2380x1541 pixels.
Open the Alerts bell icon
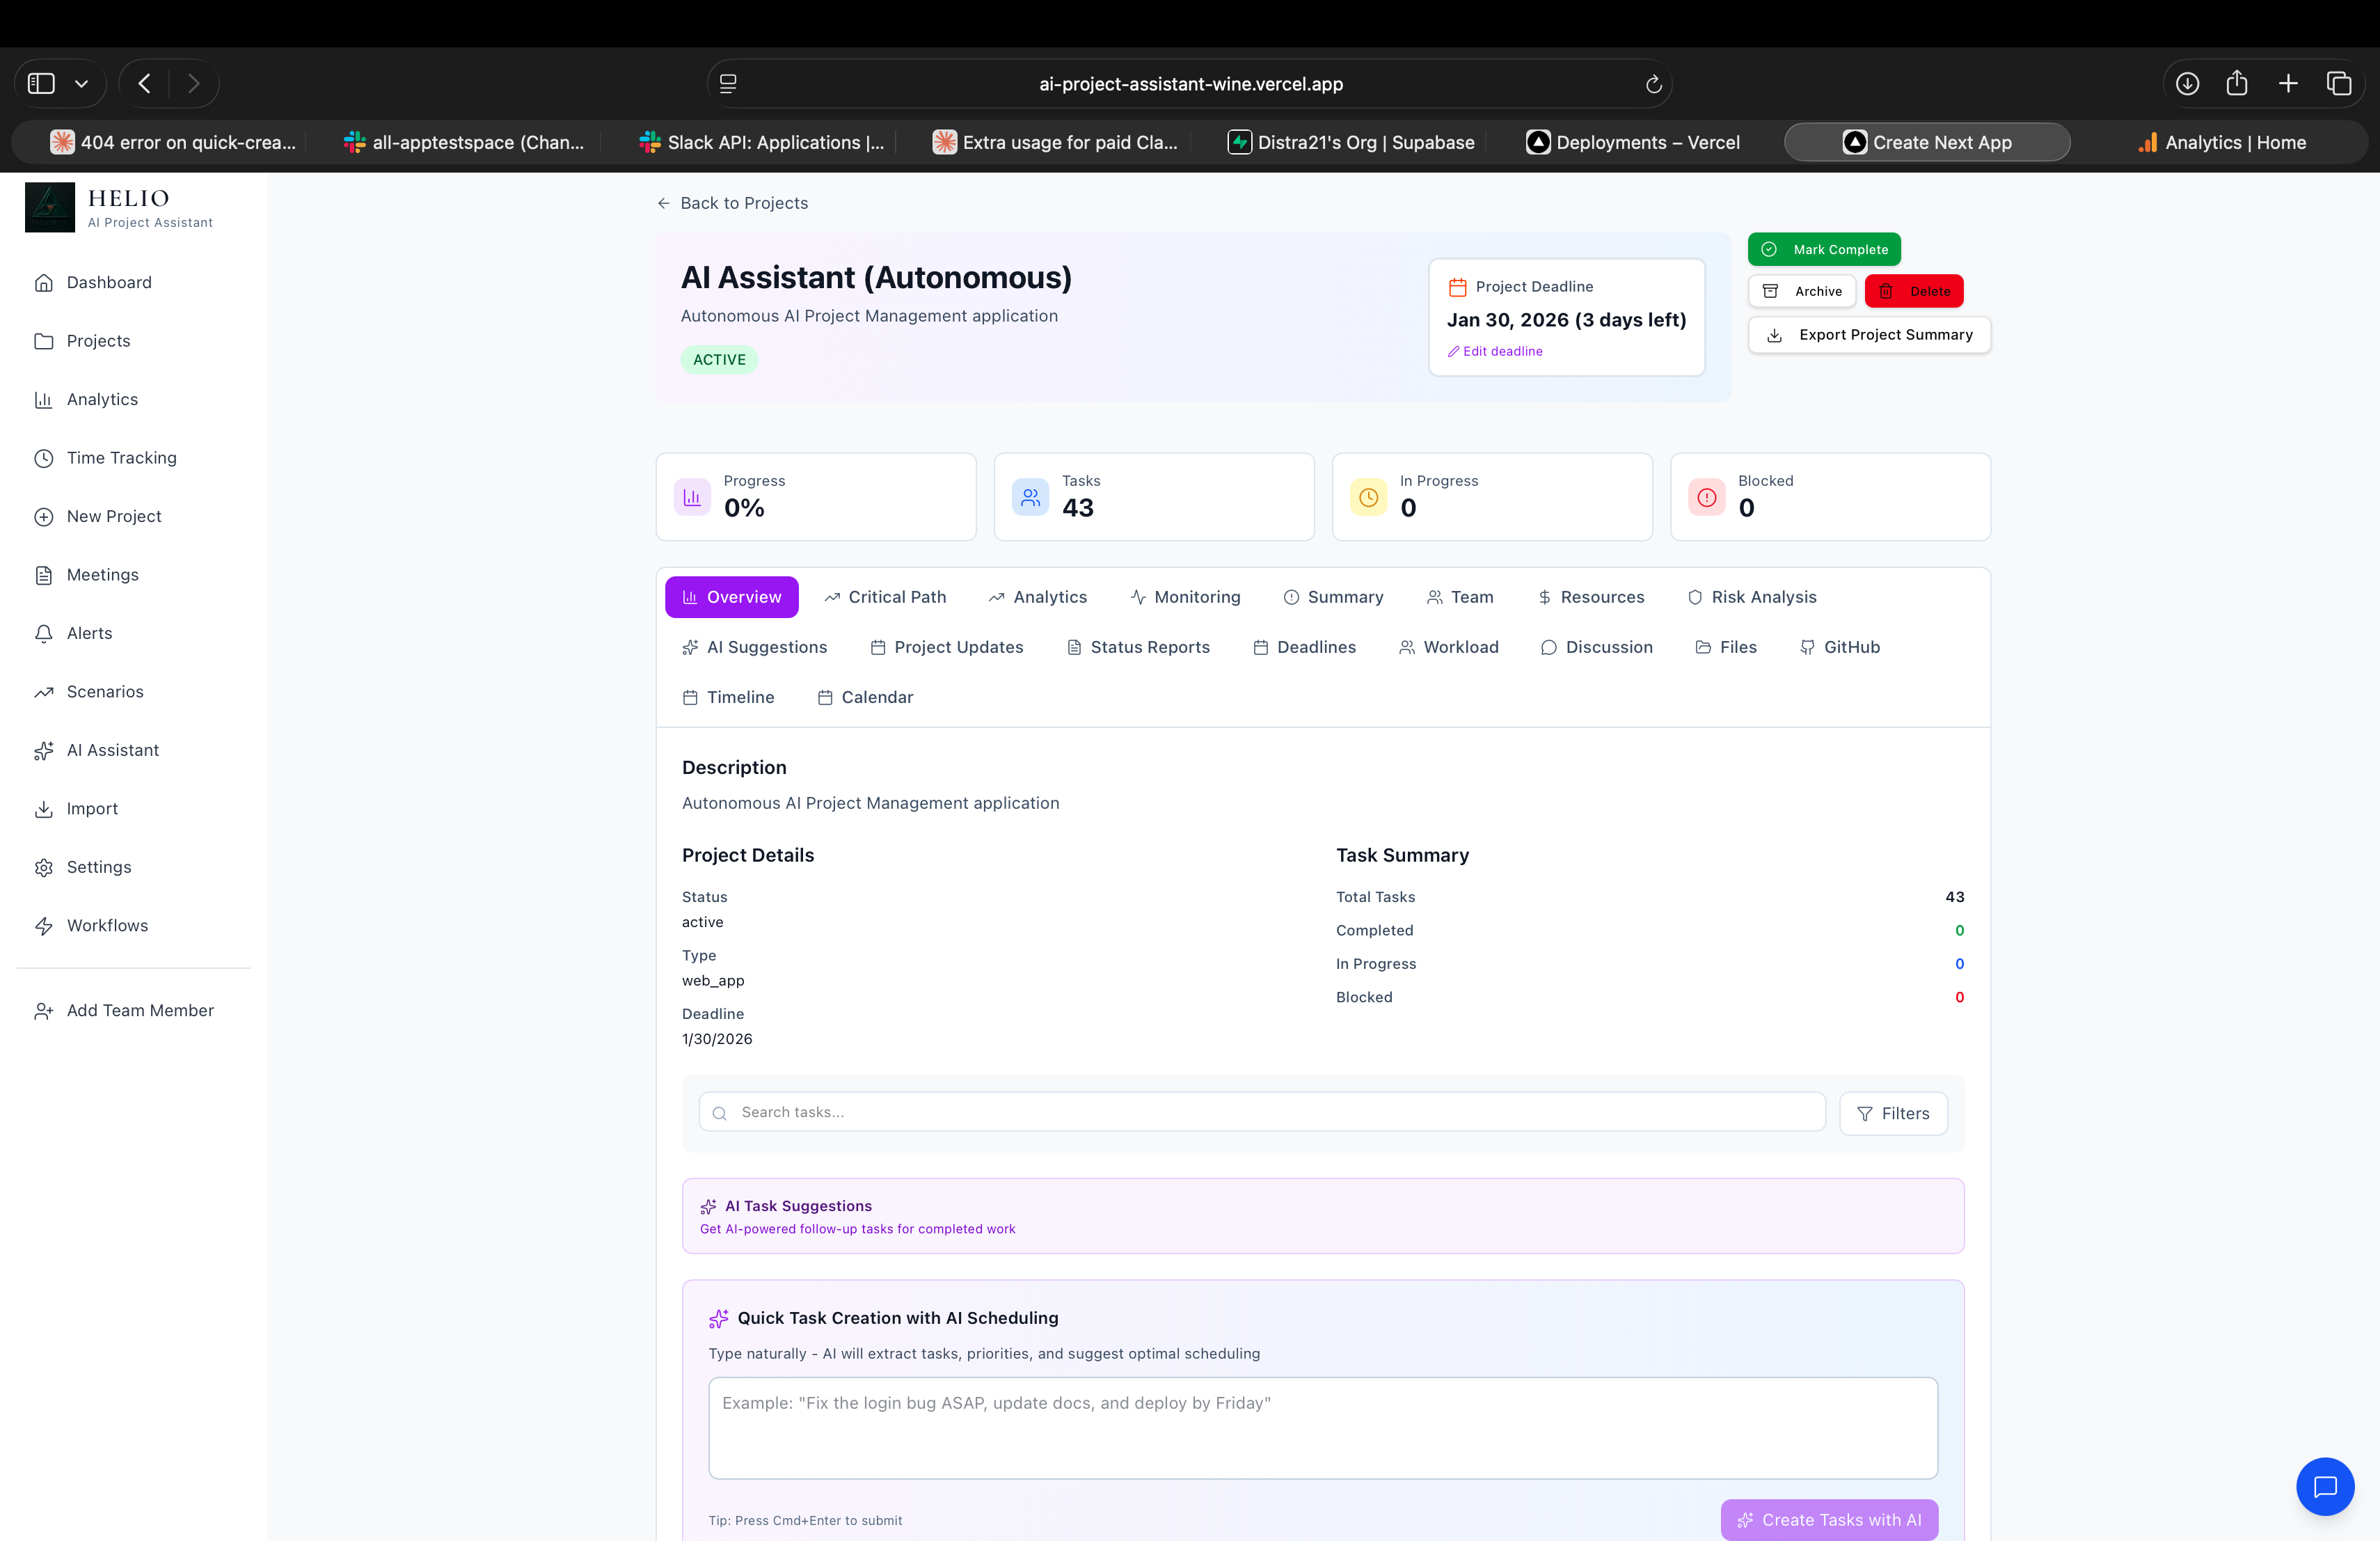pos(44,633)
